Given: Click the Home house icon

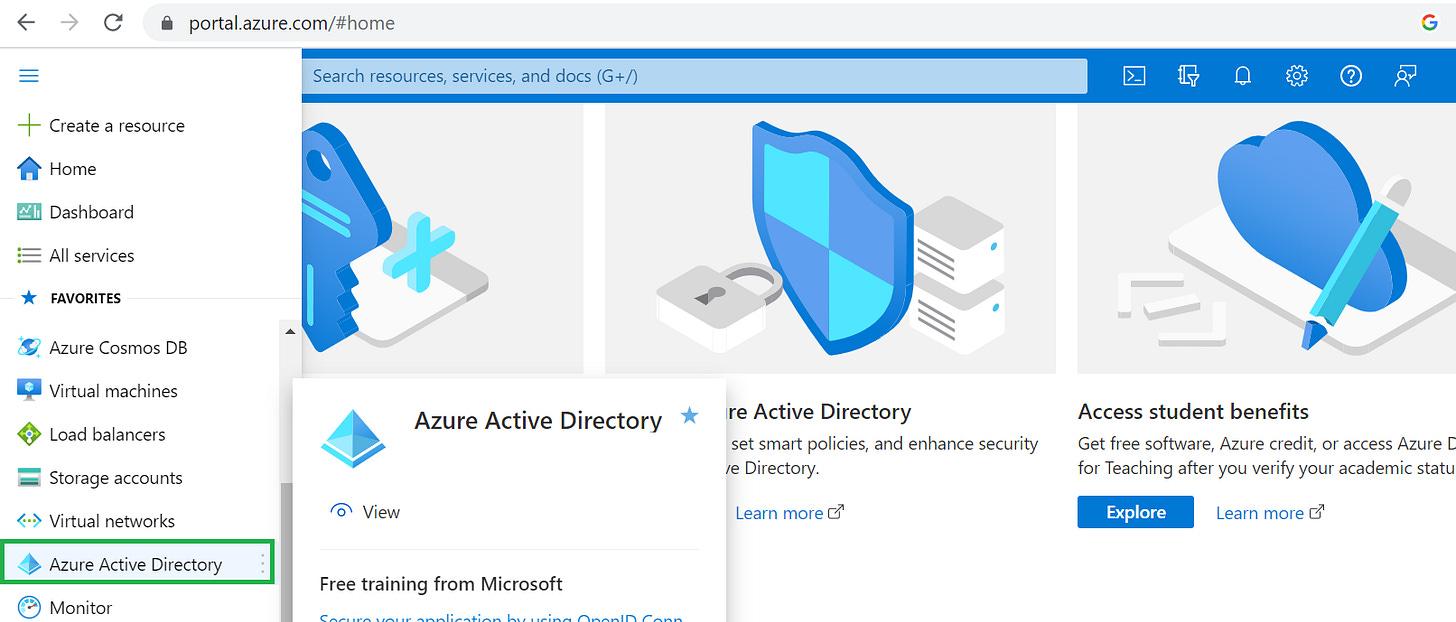Looking at the screenshot, I should point(29,168).
